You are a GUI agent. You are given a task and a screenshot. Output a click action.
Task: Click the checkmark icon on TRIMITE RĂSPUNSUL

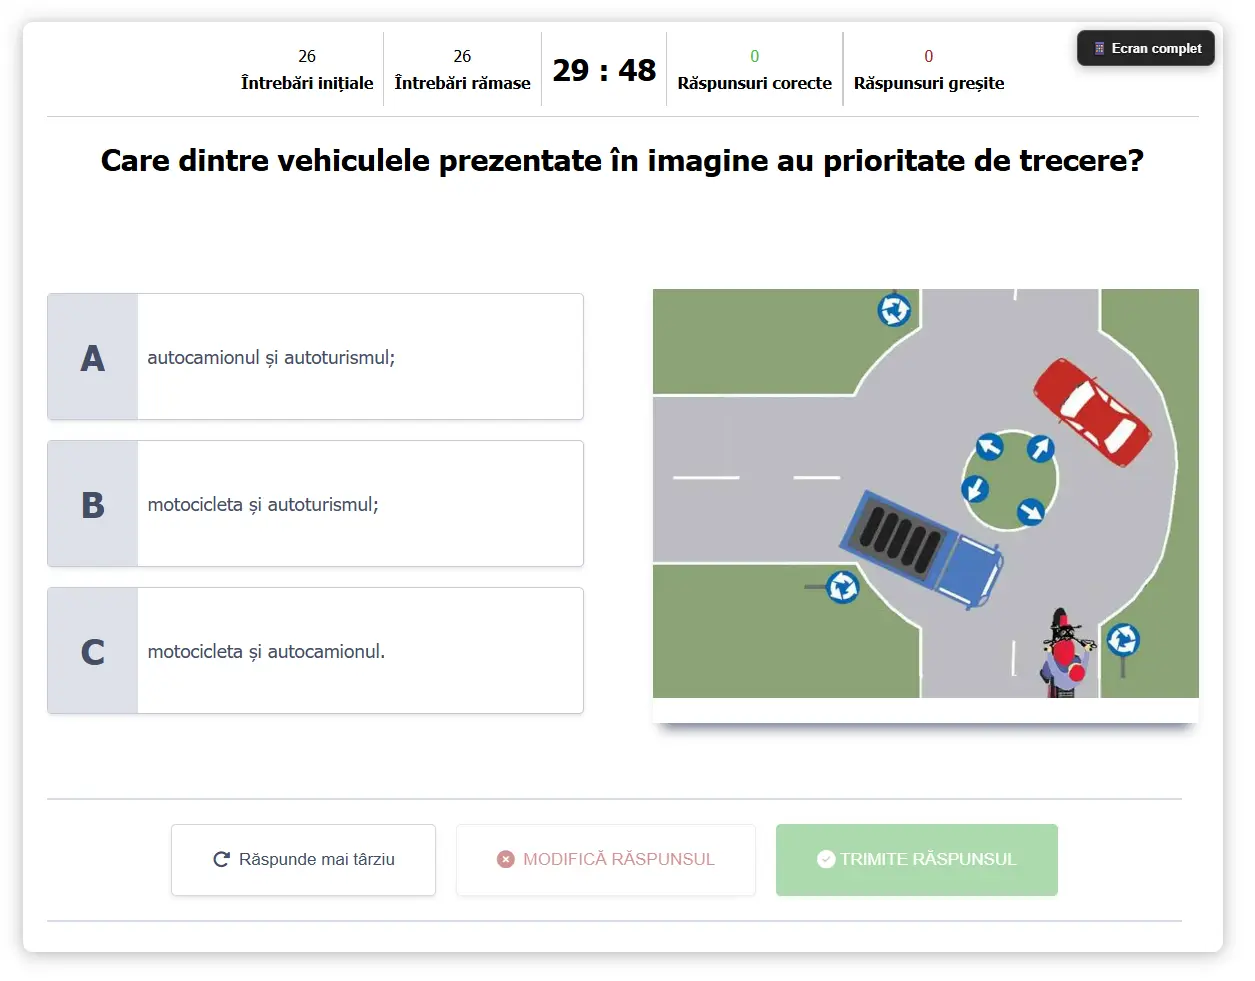(826, 859)
